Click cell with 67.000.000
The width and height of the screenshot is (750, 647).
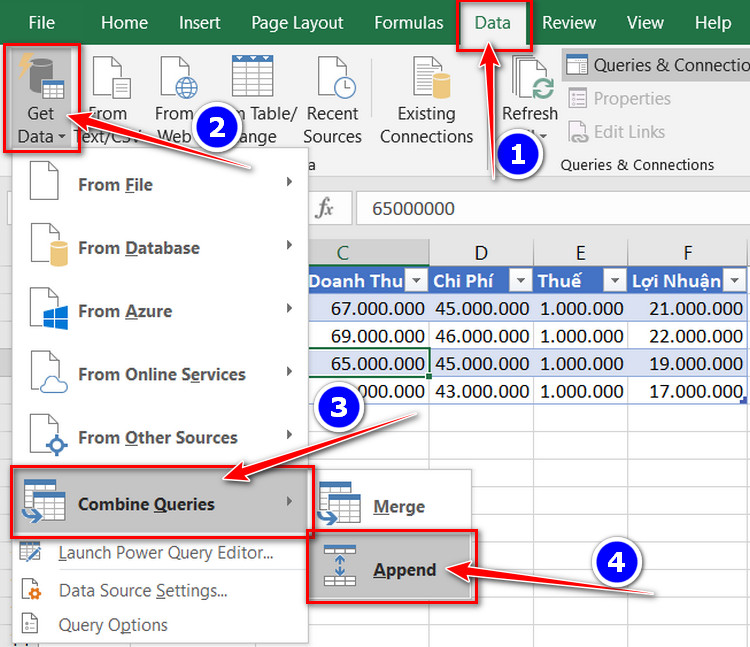click(x=369, y=308)
